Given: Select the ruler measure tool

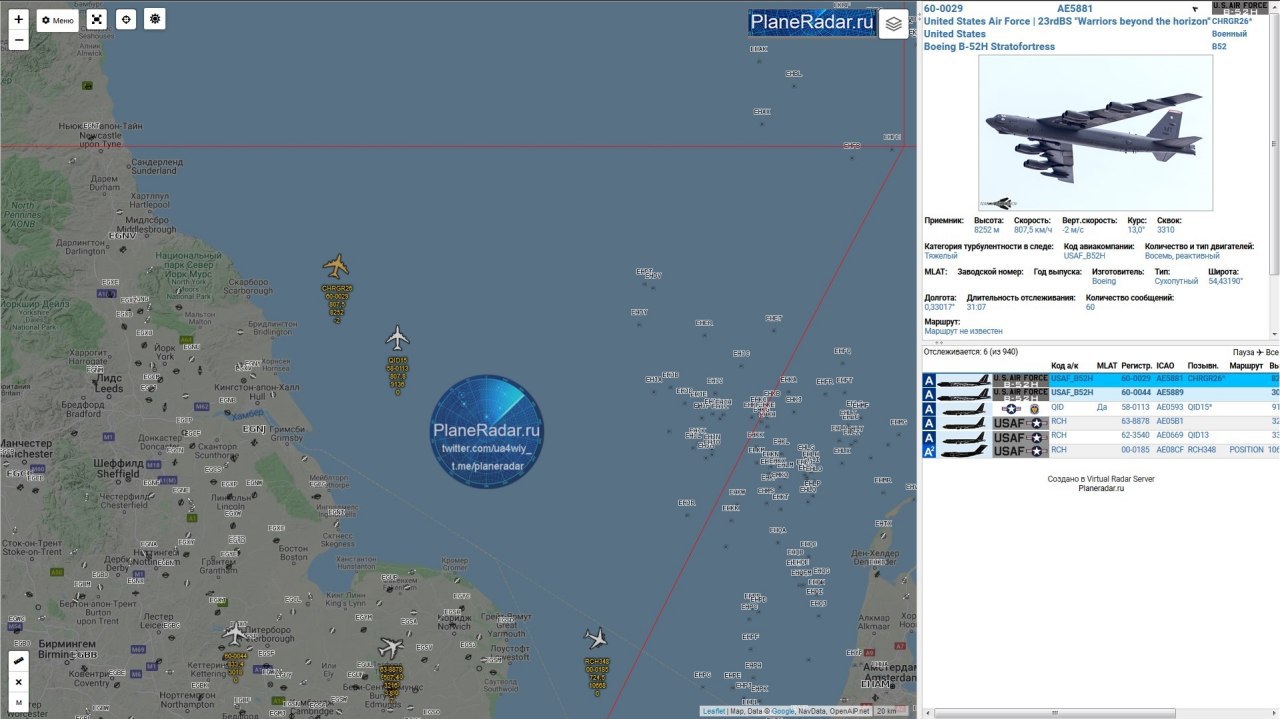Looking at the screenshot, I should 19,661.
